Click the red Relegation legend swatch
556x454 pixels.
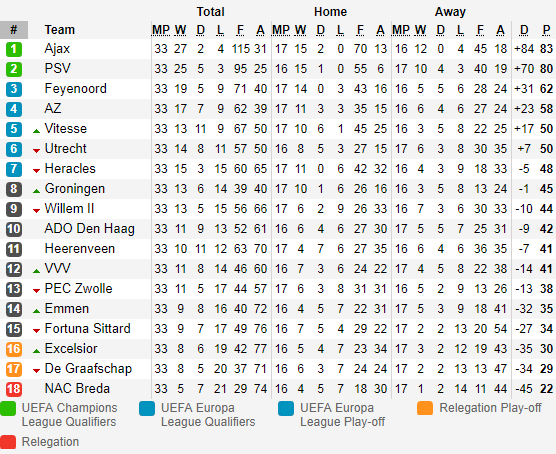coord(8,442)
